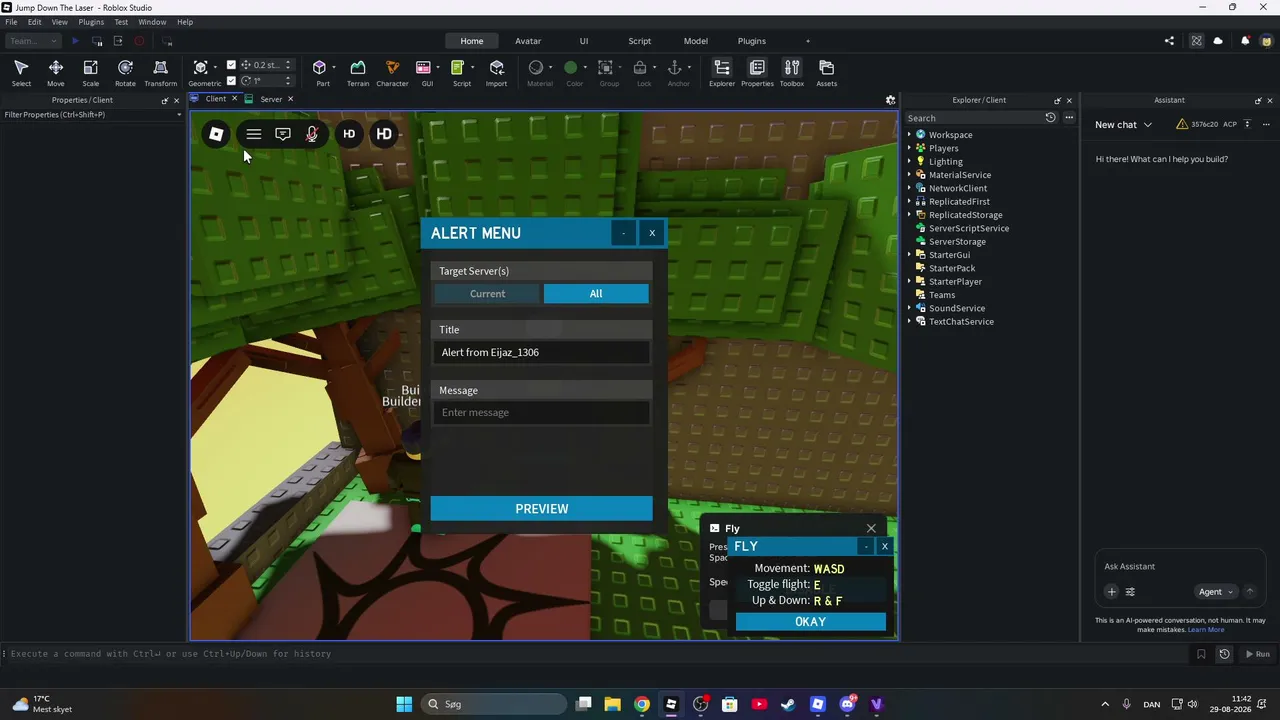Click Run in the command bar
Viewport: 1280px width, 720px height.
[1257, 654]
